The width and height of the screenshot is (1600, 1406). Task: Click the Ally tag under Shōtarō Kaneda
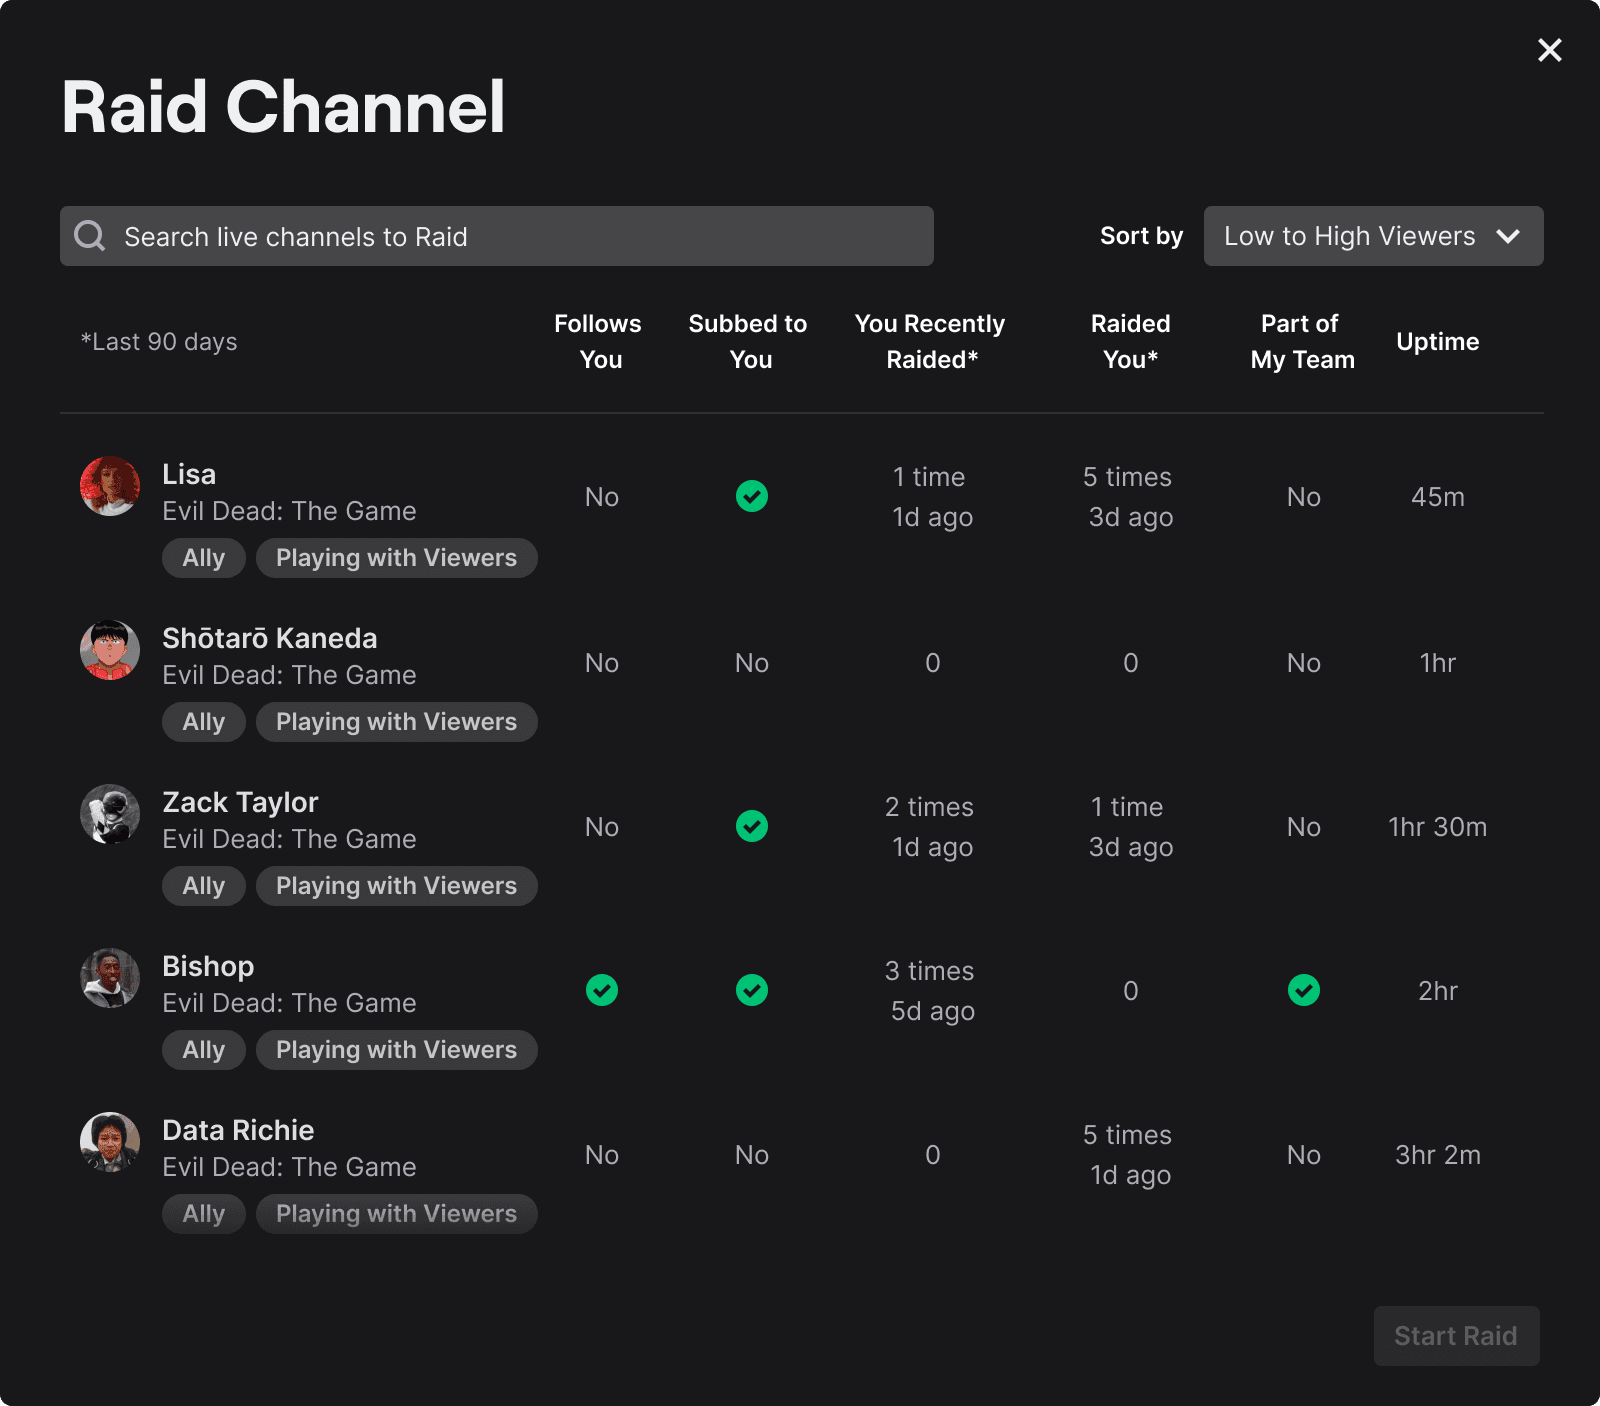204,722
